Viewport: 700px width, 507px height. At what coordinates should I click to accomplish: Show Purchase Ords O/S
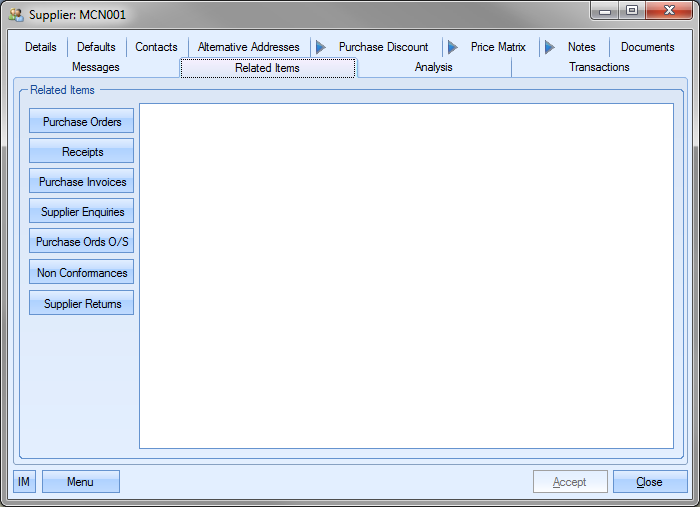pos(82,242)
